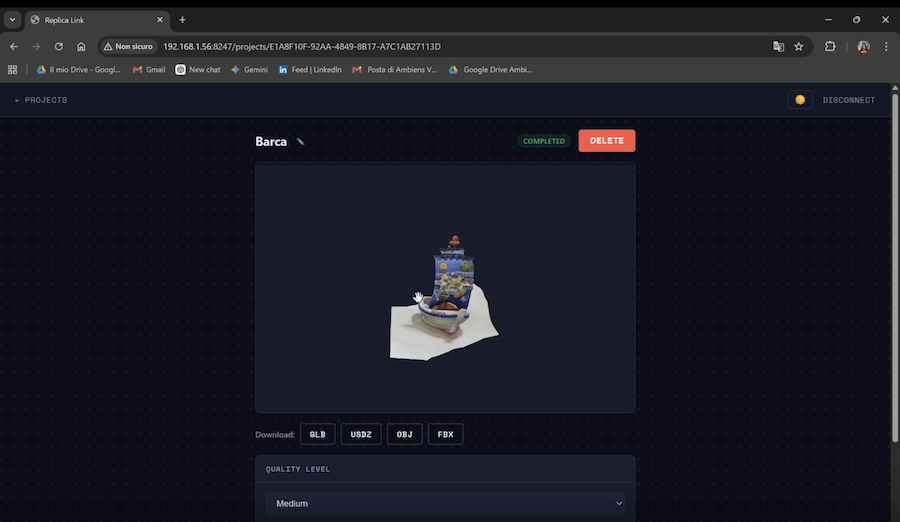
Task: Click the Non sicuro security indicator
Action: point(128,47)
